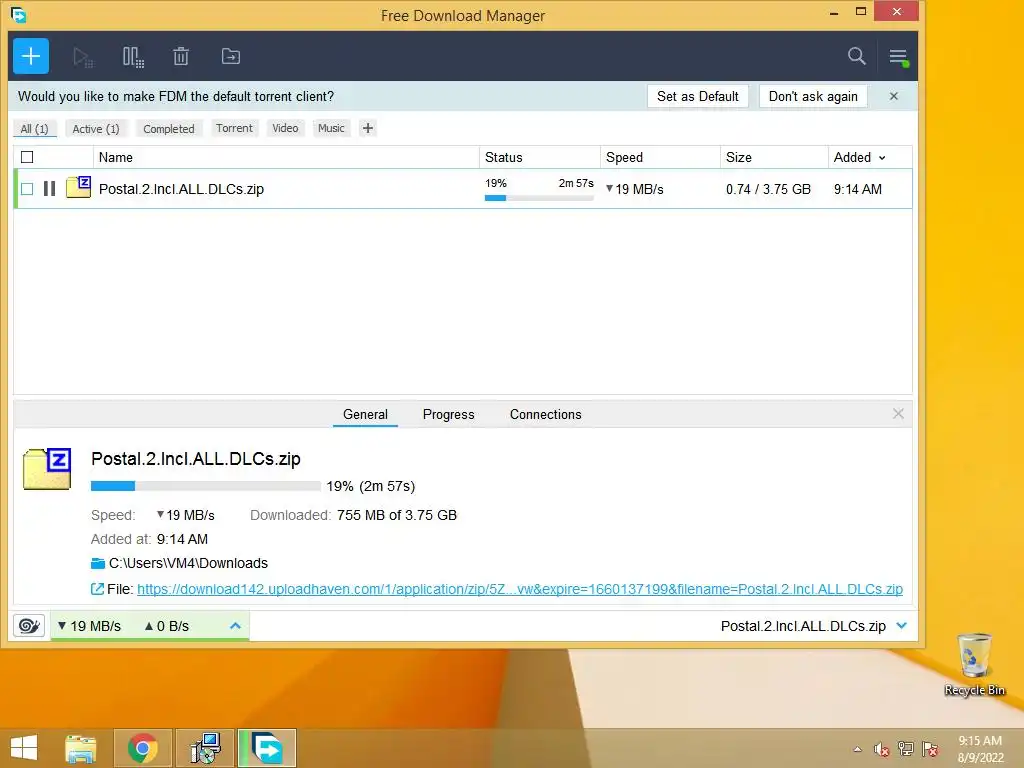This screenshot has width=1024, height=768.
Task: Open the uploadhaven download URL link
Action: (520, 589)
